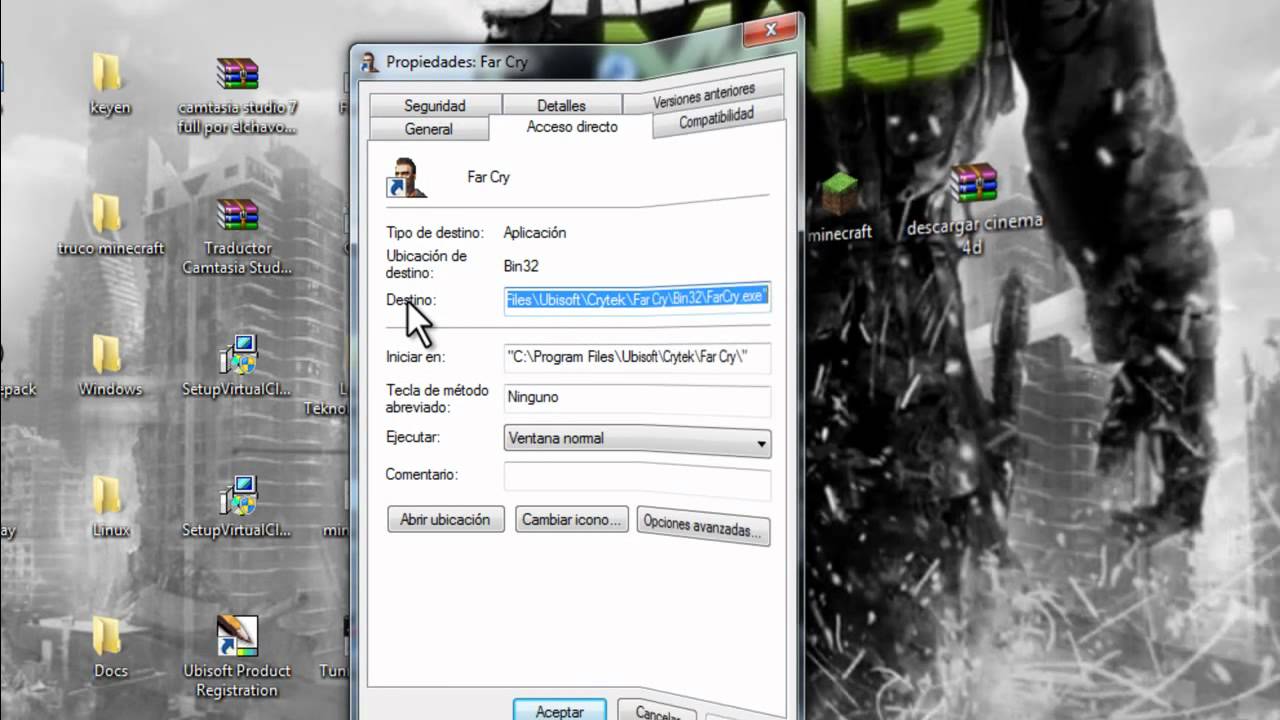Click the Comentario text field
Screen dimensions: 1280x720
(637, 479)
